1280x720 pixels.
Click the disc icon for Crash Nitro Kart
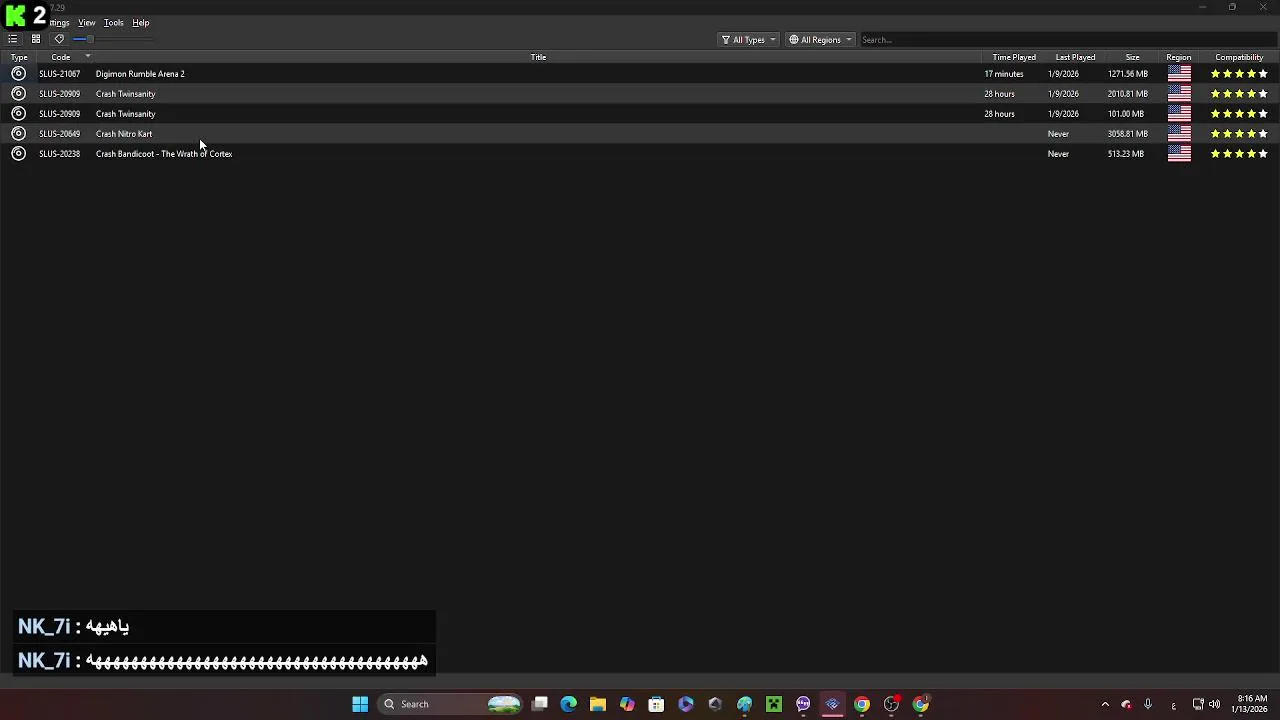pos(18,134)
